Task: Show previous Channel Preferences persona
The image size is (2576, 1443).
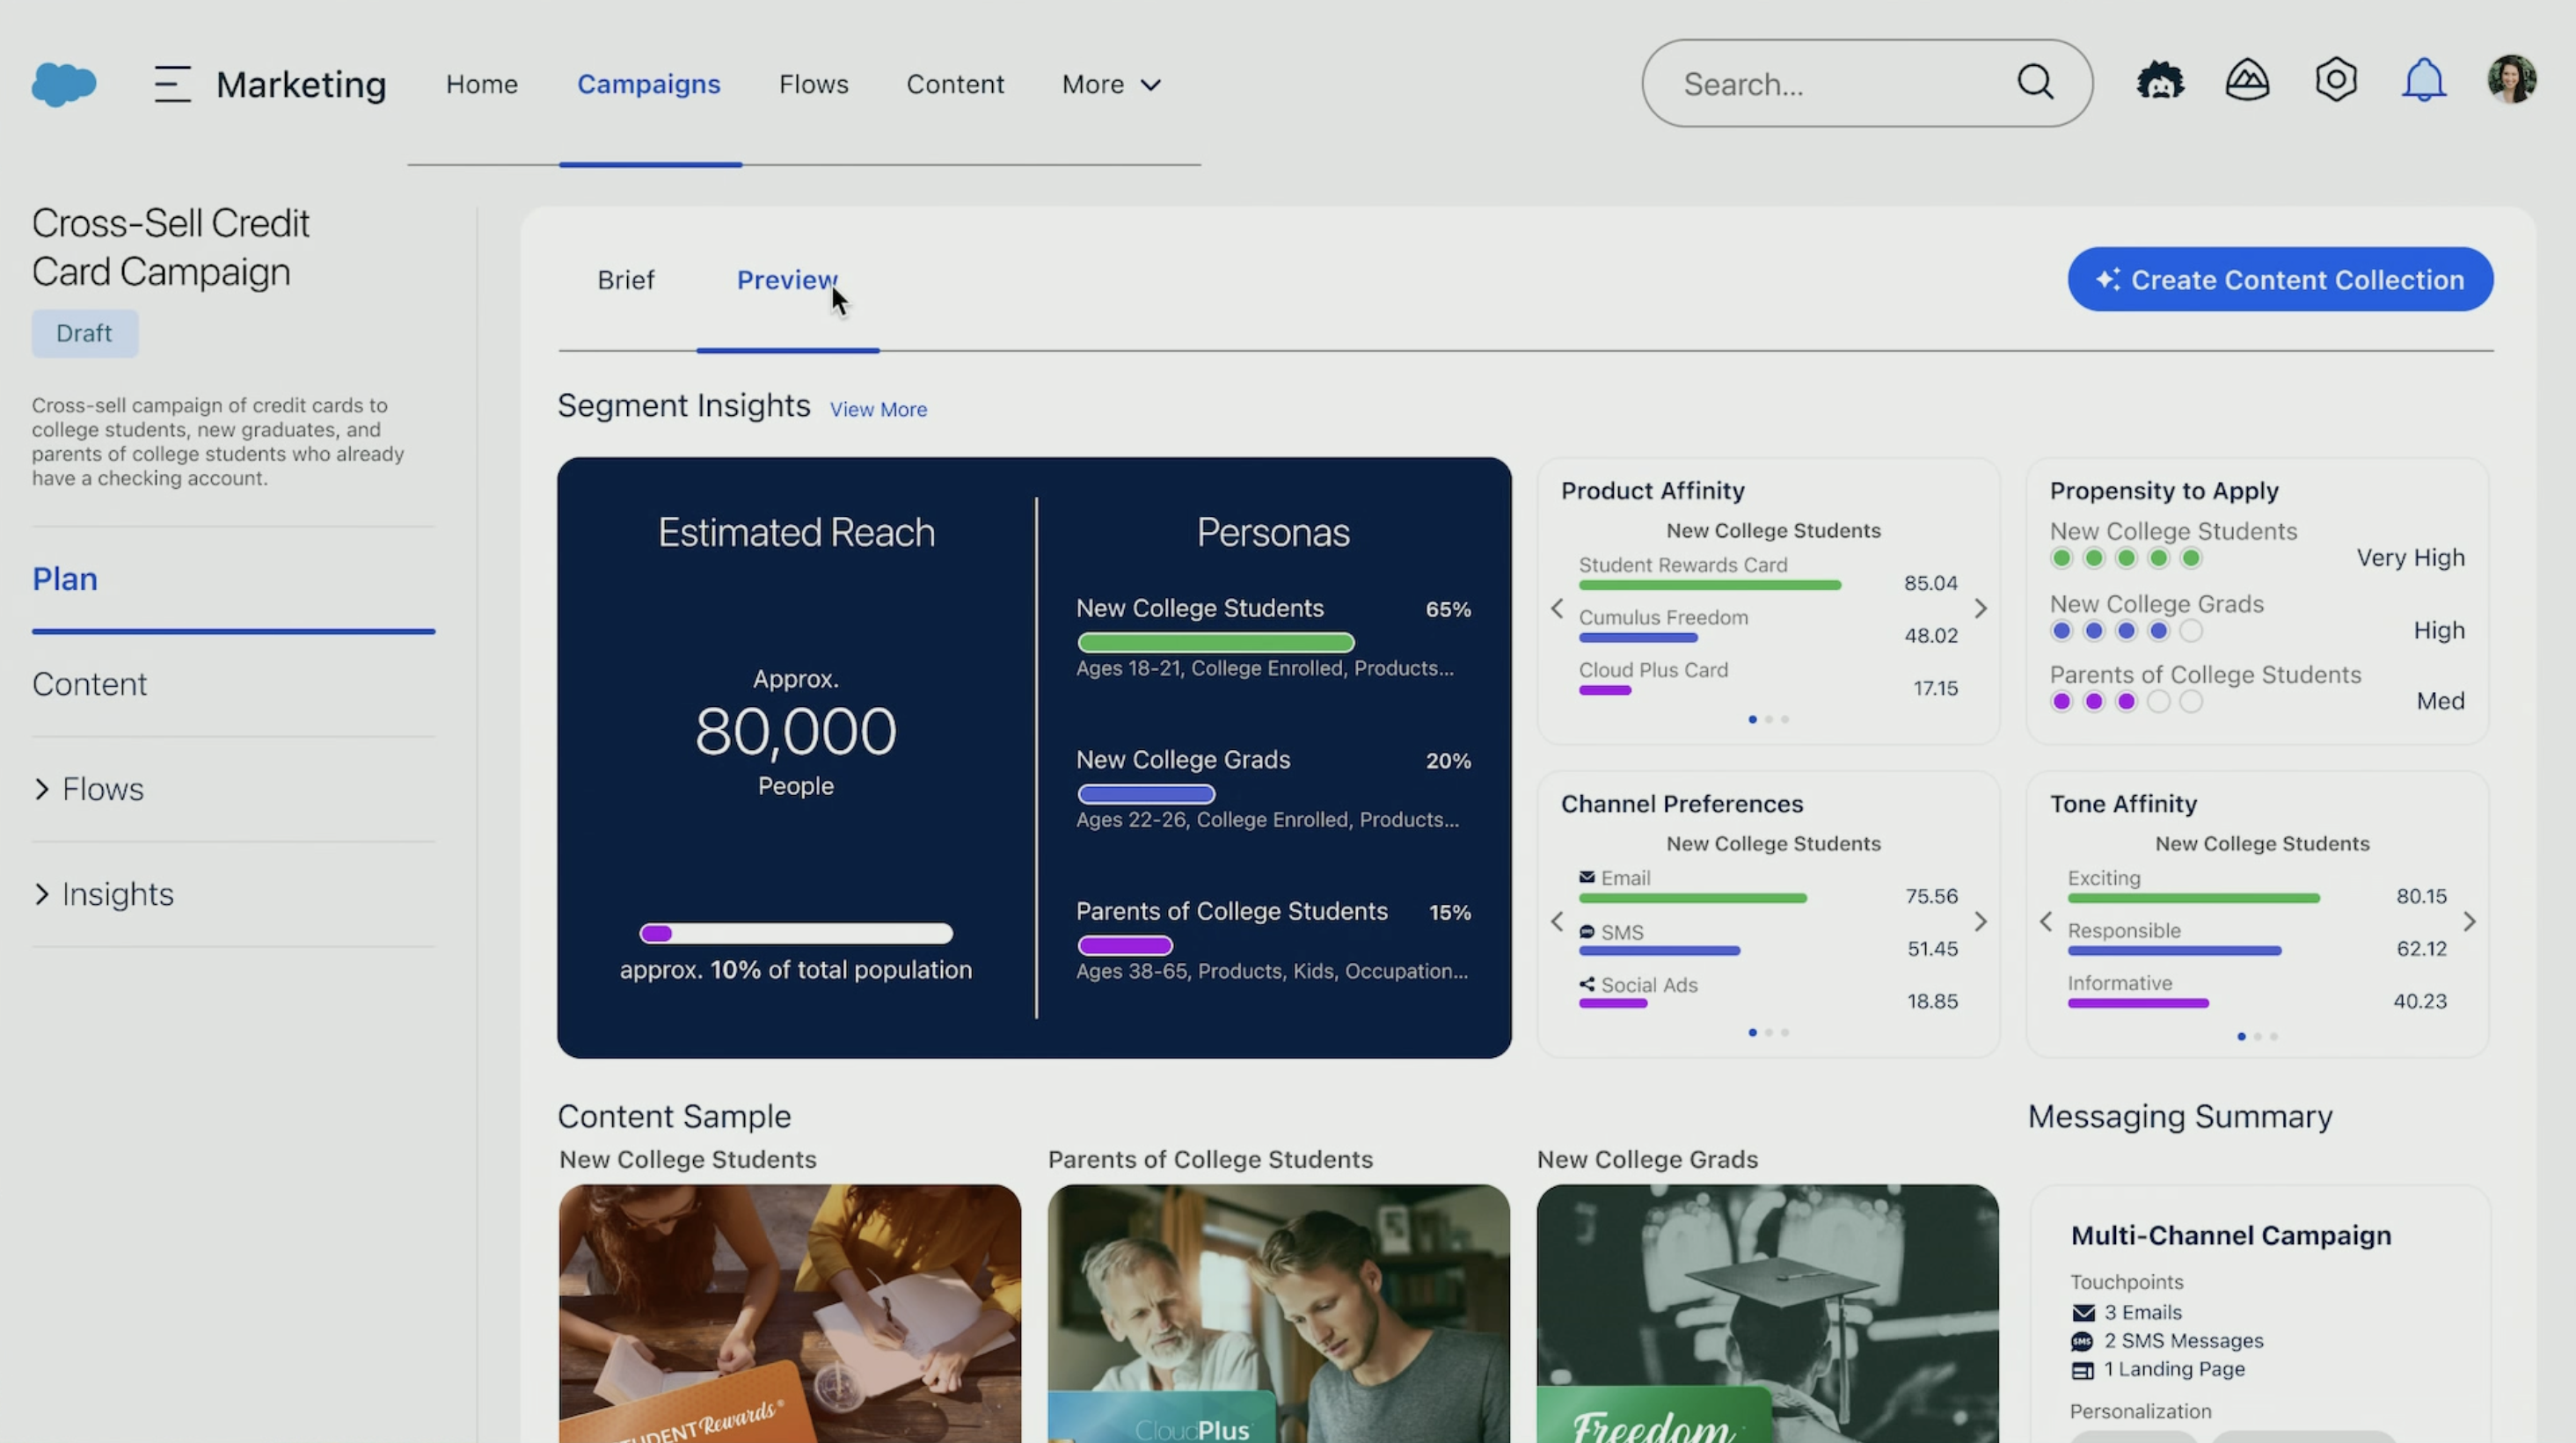Action: coord(1557,921)
